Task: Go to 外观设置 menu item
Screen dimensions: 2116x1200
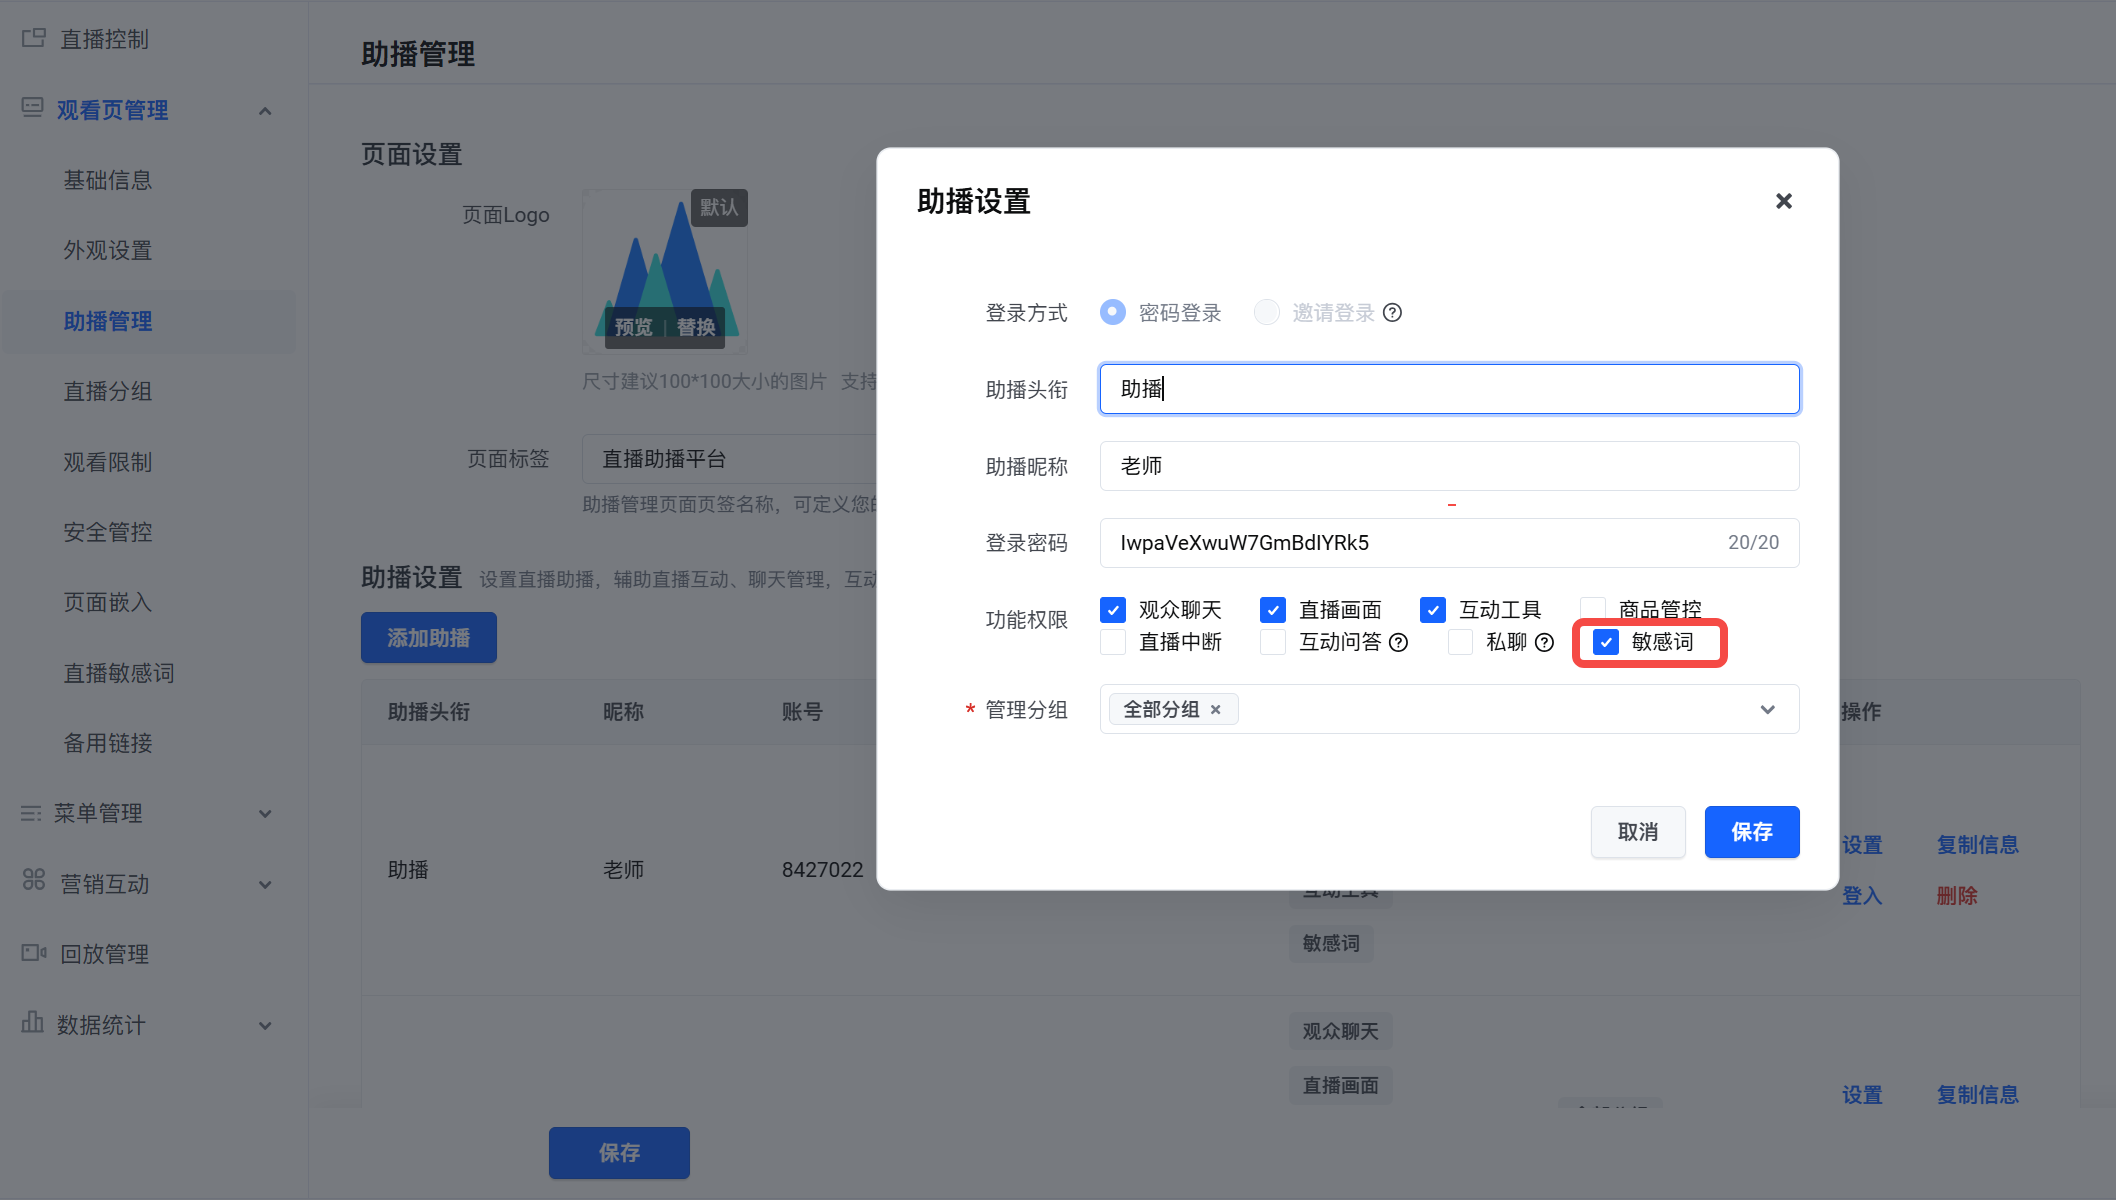Action: [108, 250]
